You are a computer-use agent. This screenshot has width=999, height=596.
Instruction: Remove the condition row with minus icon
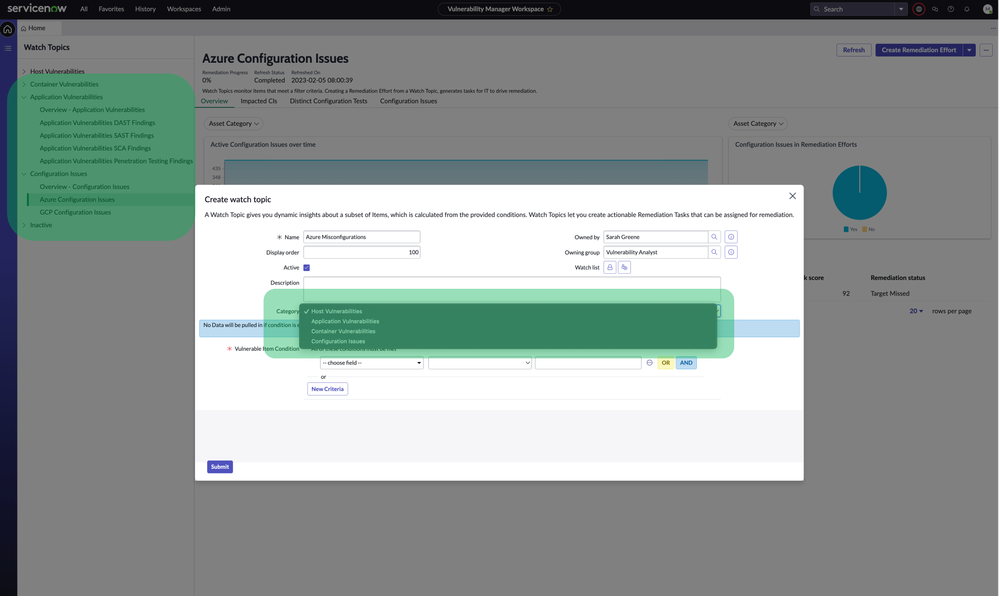(x=649, y=363)
